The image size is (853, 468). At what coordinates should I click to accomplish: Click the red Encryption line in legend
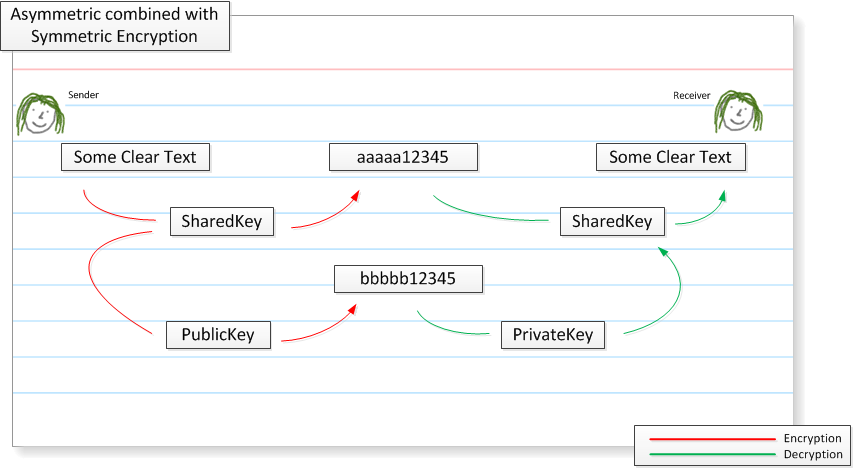point(711,439)
